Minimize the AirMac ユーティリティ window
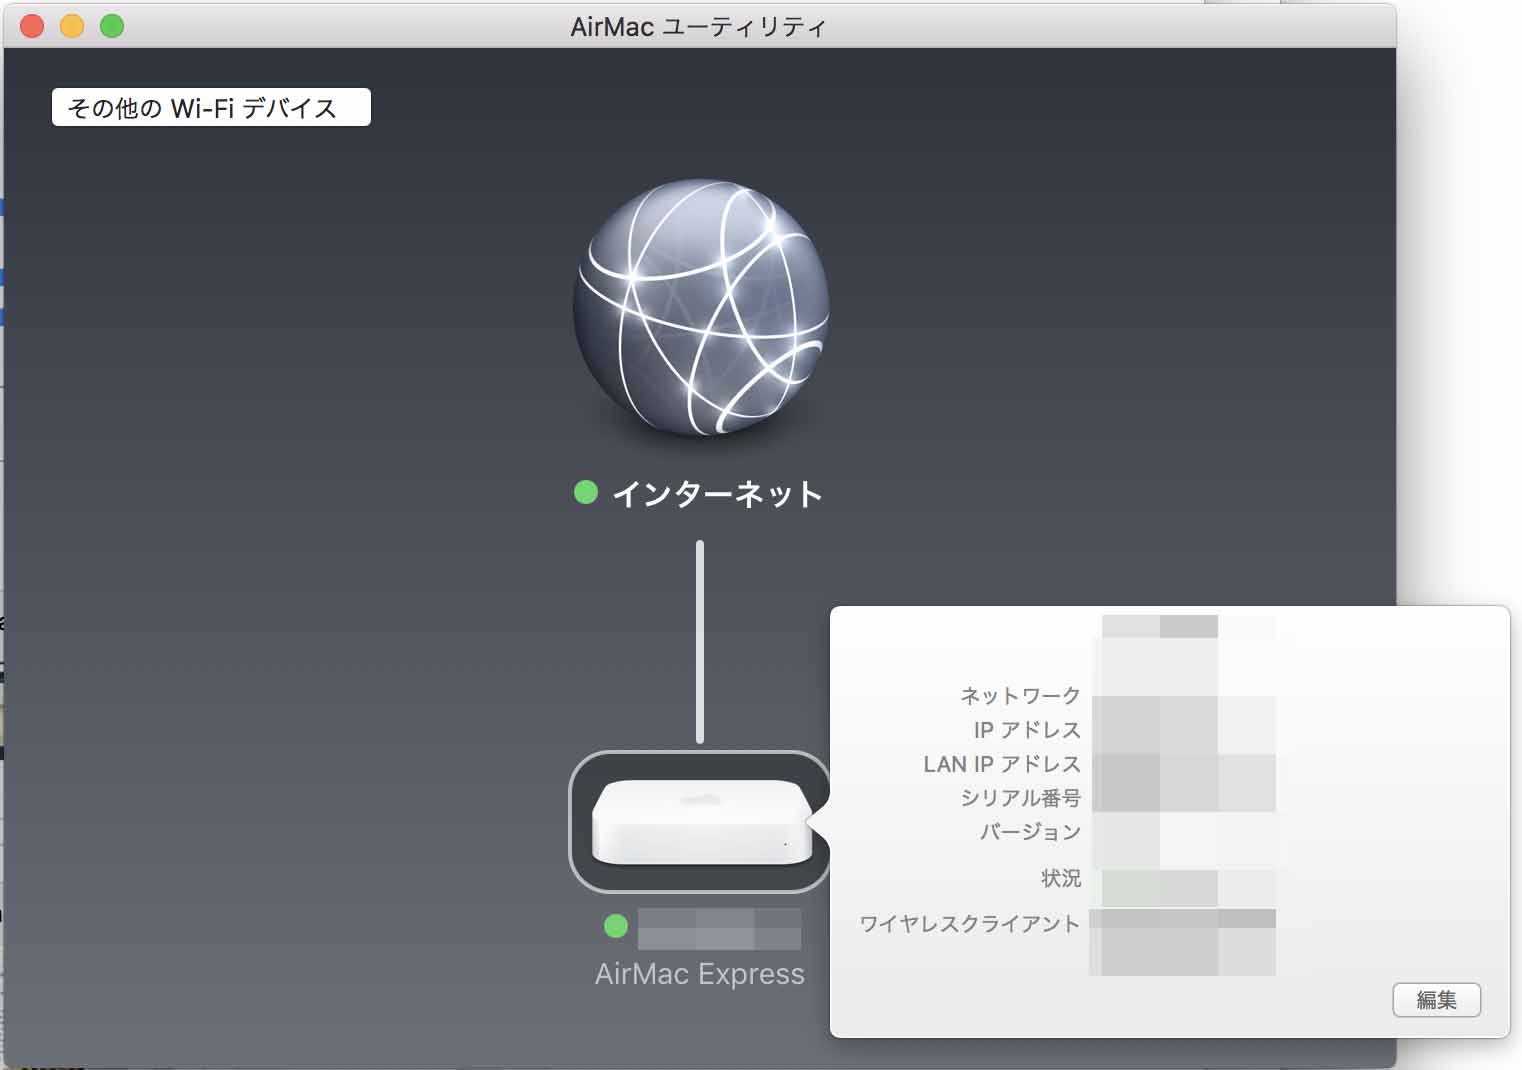The image size is (1522, 1070). pos(72,26)
